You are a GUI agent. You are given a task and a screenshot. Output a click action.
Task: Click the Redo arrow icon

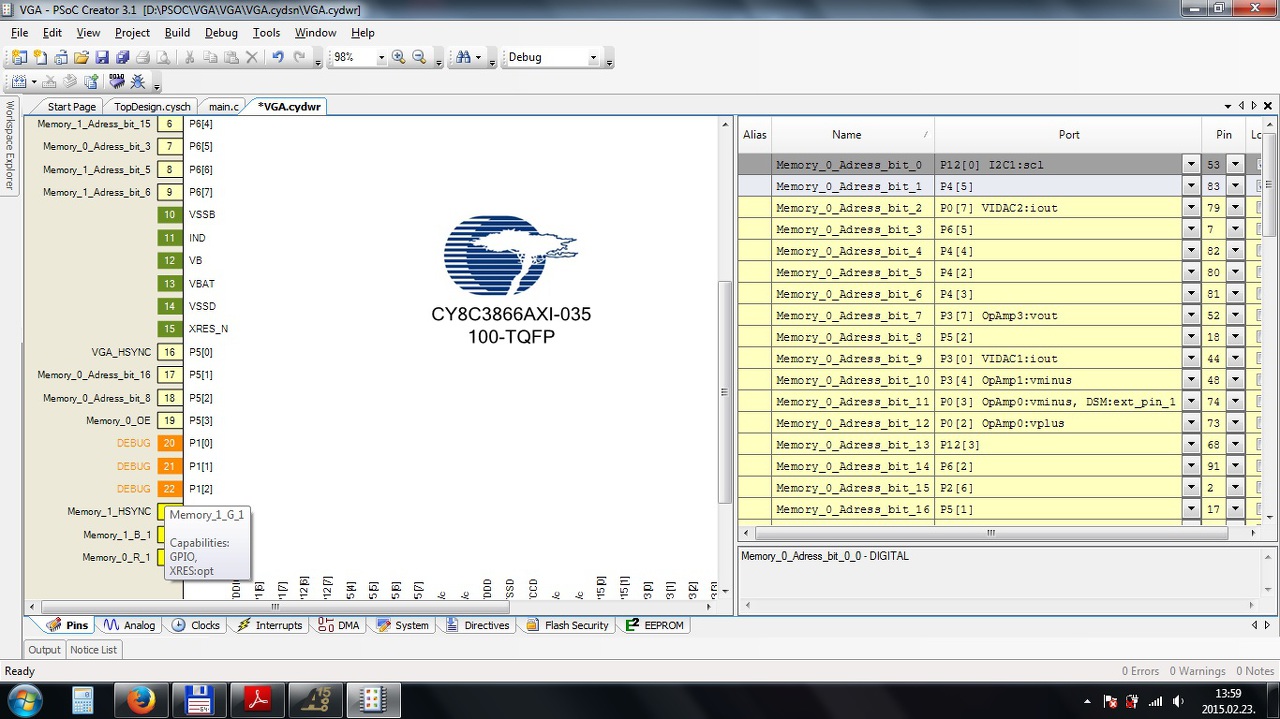299,57
